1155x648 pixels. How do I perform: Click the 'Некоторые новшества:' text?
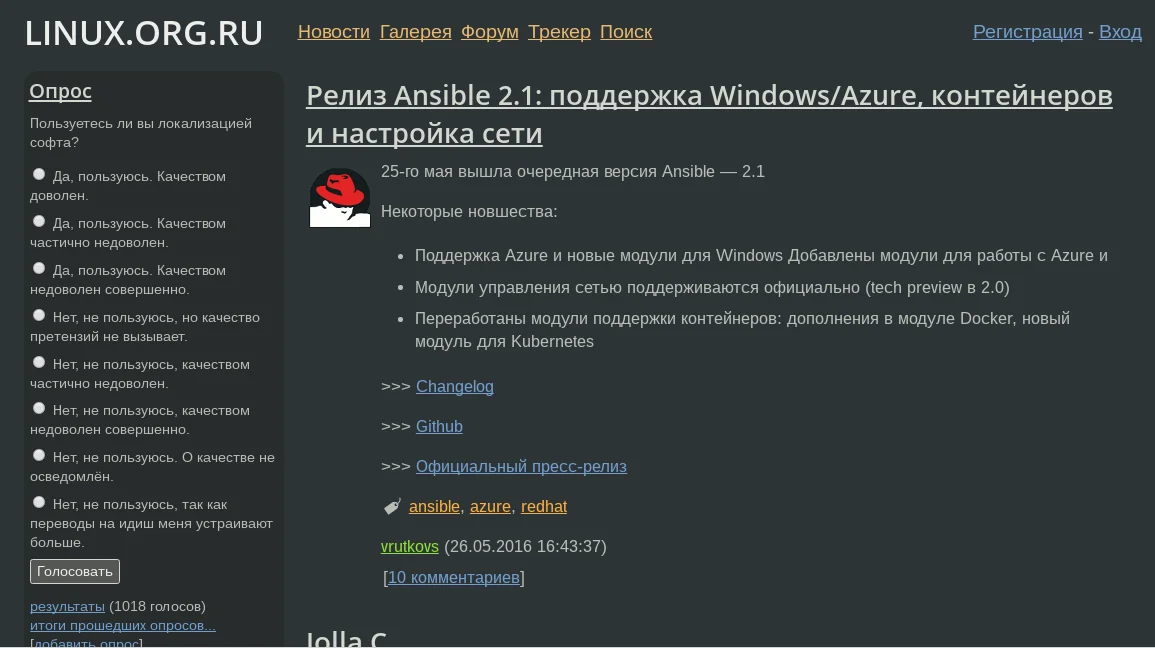pyautogui.click(x=469, y=211)
